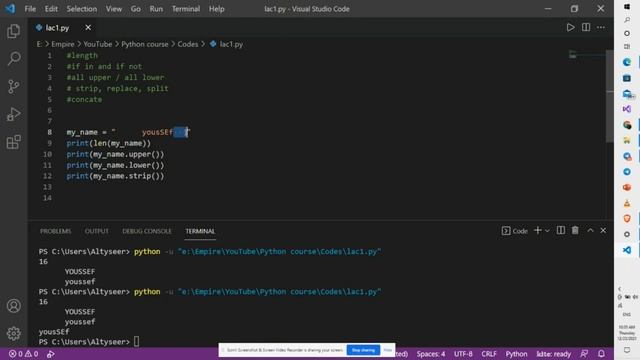
Task: Open the Run and Debug view
Action: pyautogui.click(x=13, y=114)
